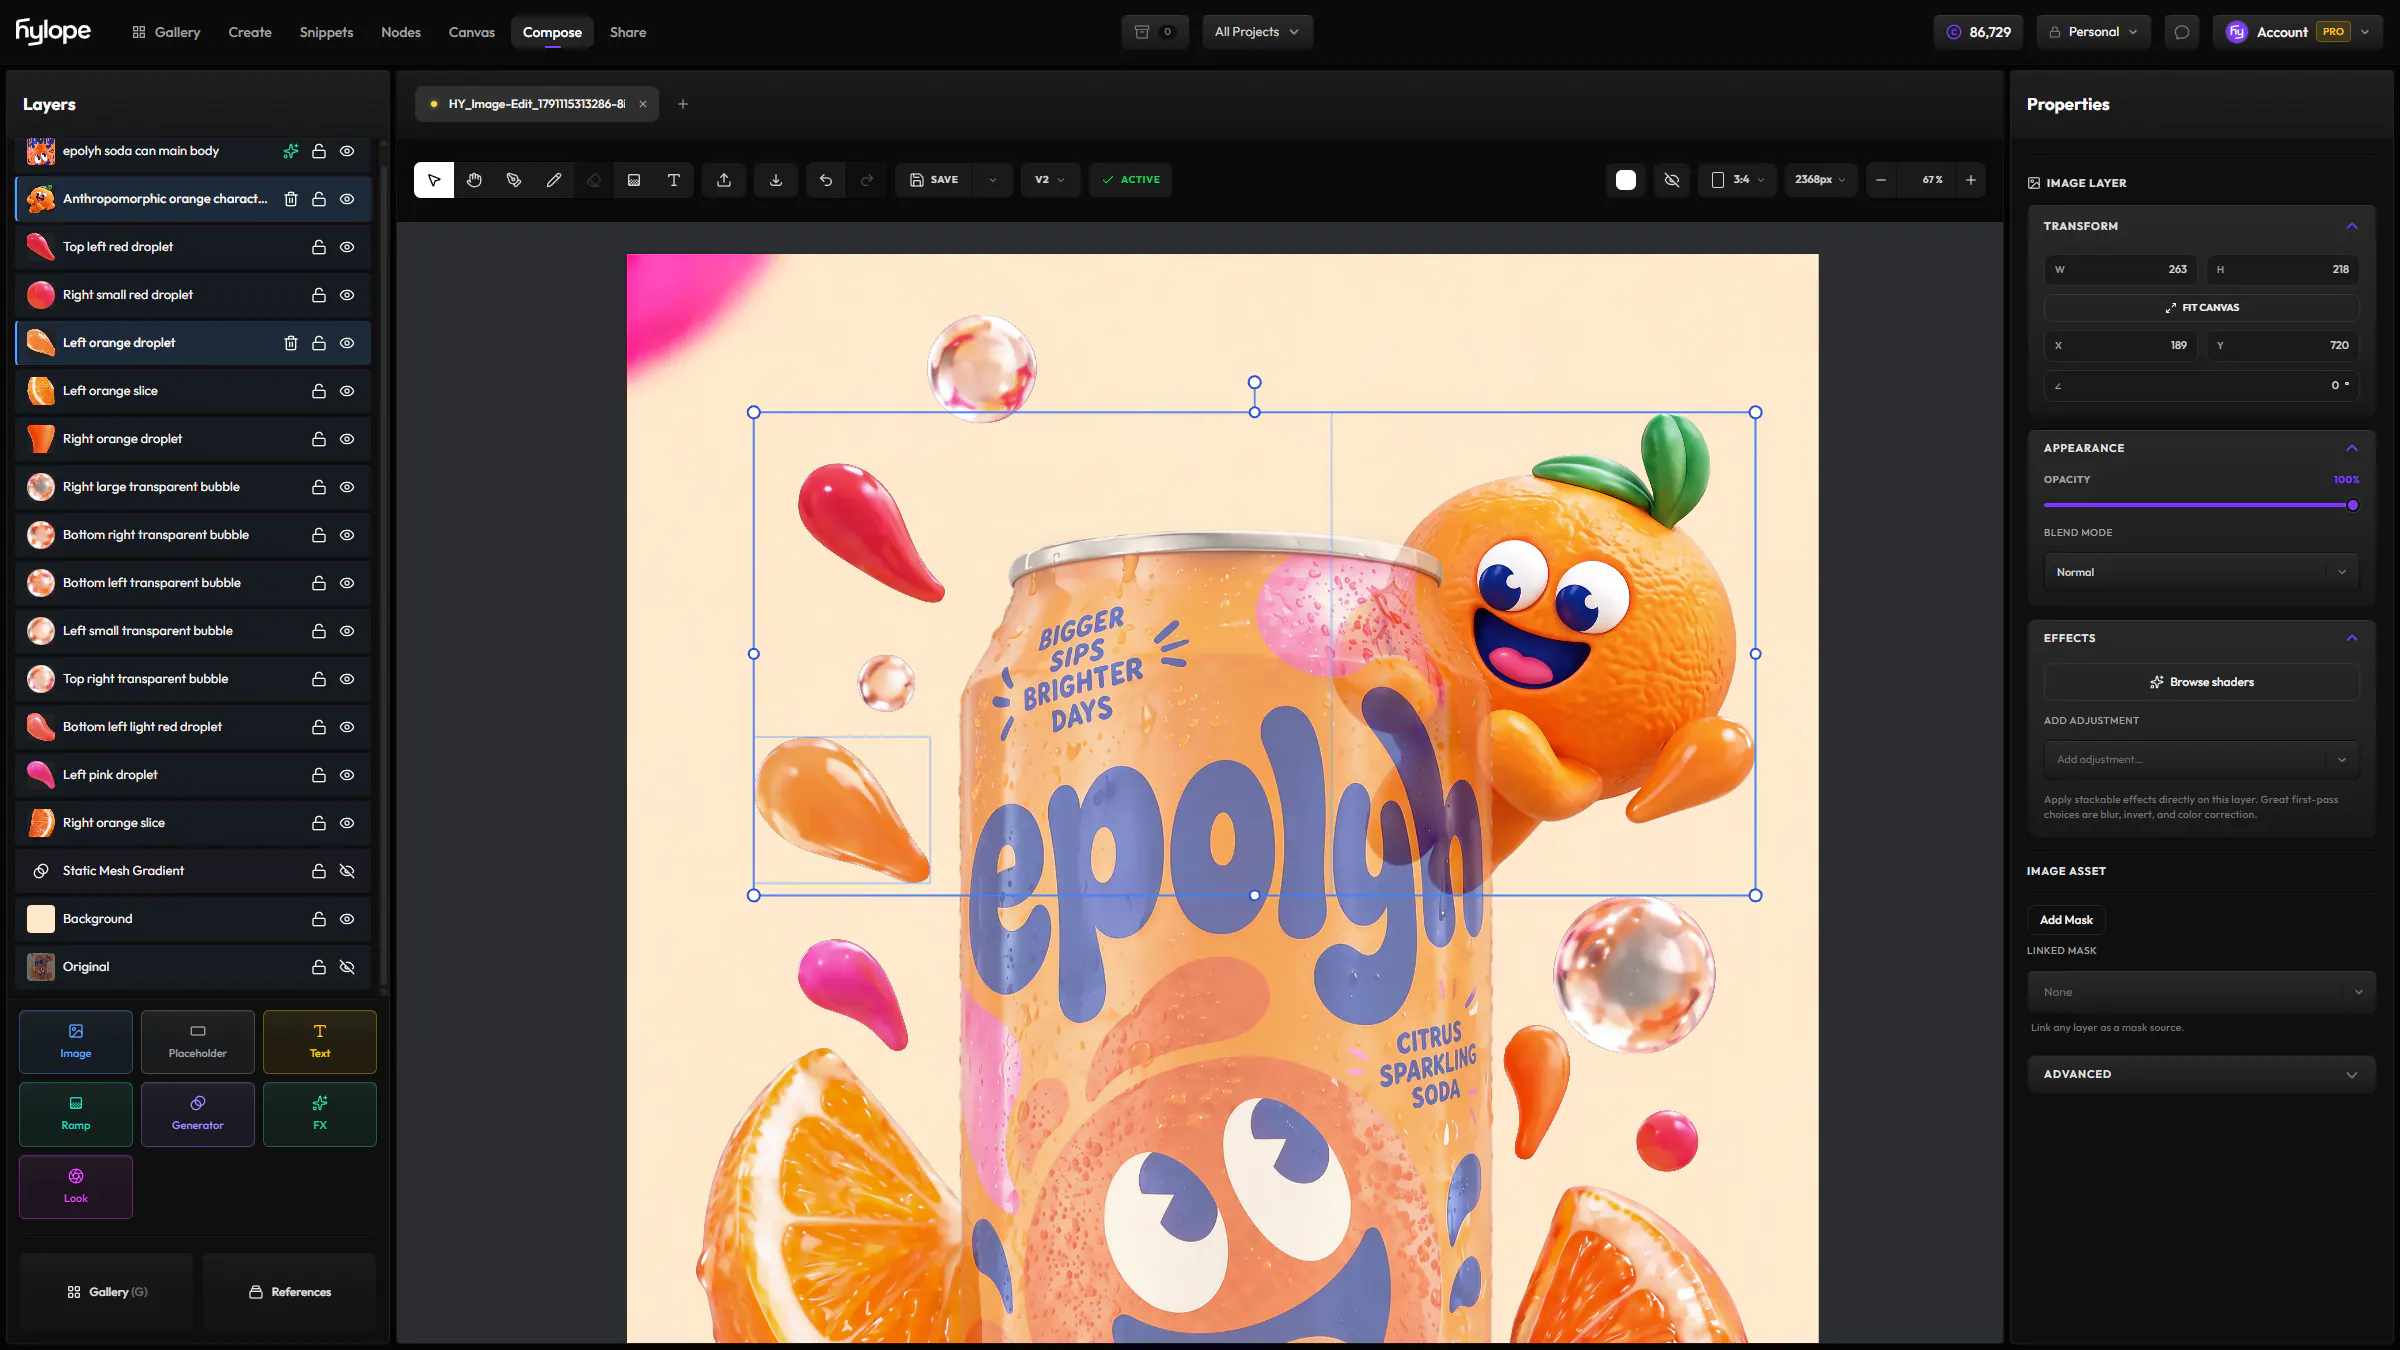
Task: Hide the Background layer
Action: [x=347, y=919]
